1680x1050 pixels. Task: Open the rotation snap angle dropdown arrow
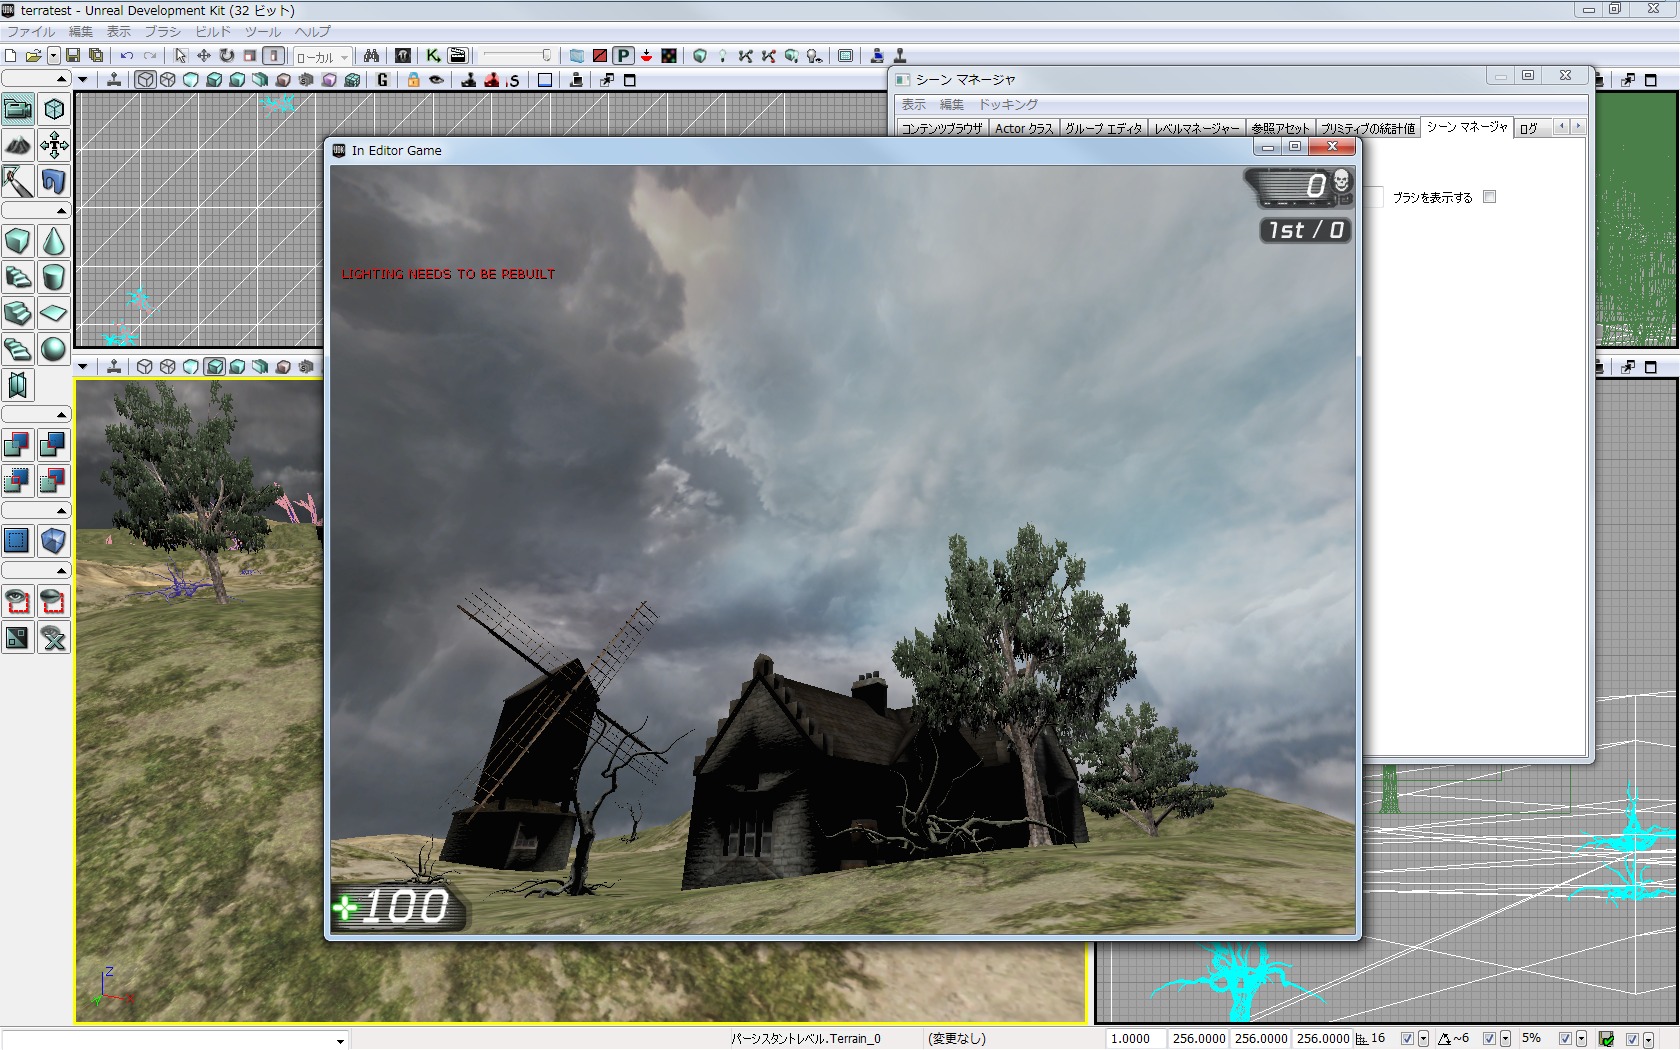tap(1505, 1039)
